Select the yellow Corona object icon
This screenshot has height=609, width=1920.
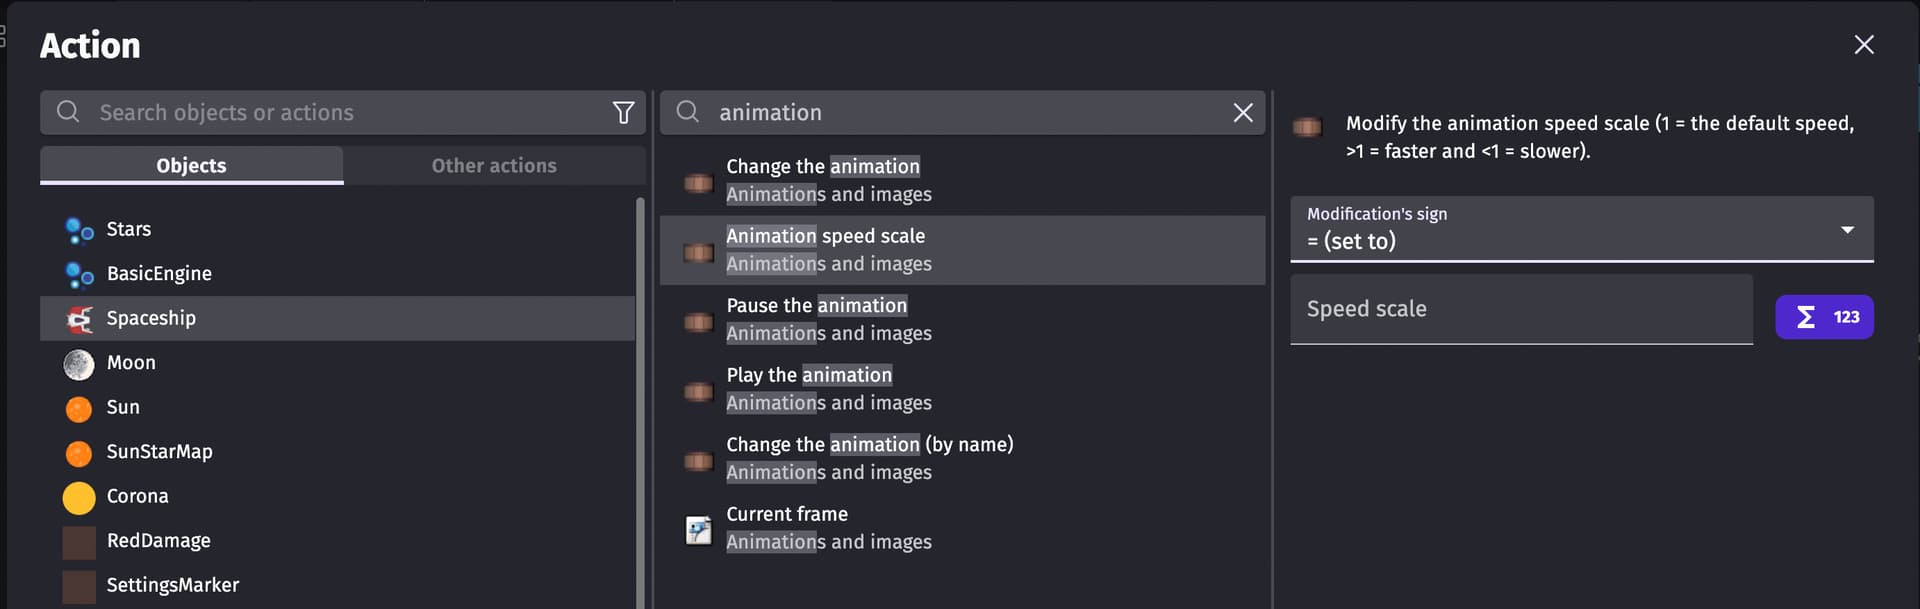click(79, 497)
